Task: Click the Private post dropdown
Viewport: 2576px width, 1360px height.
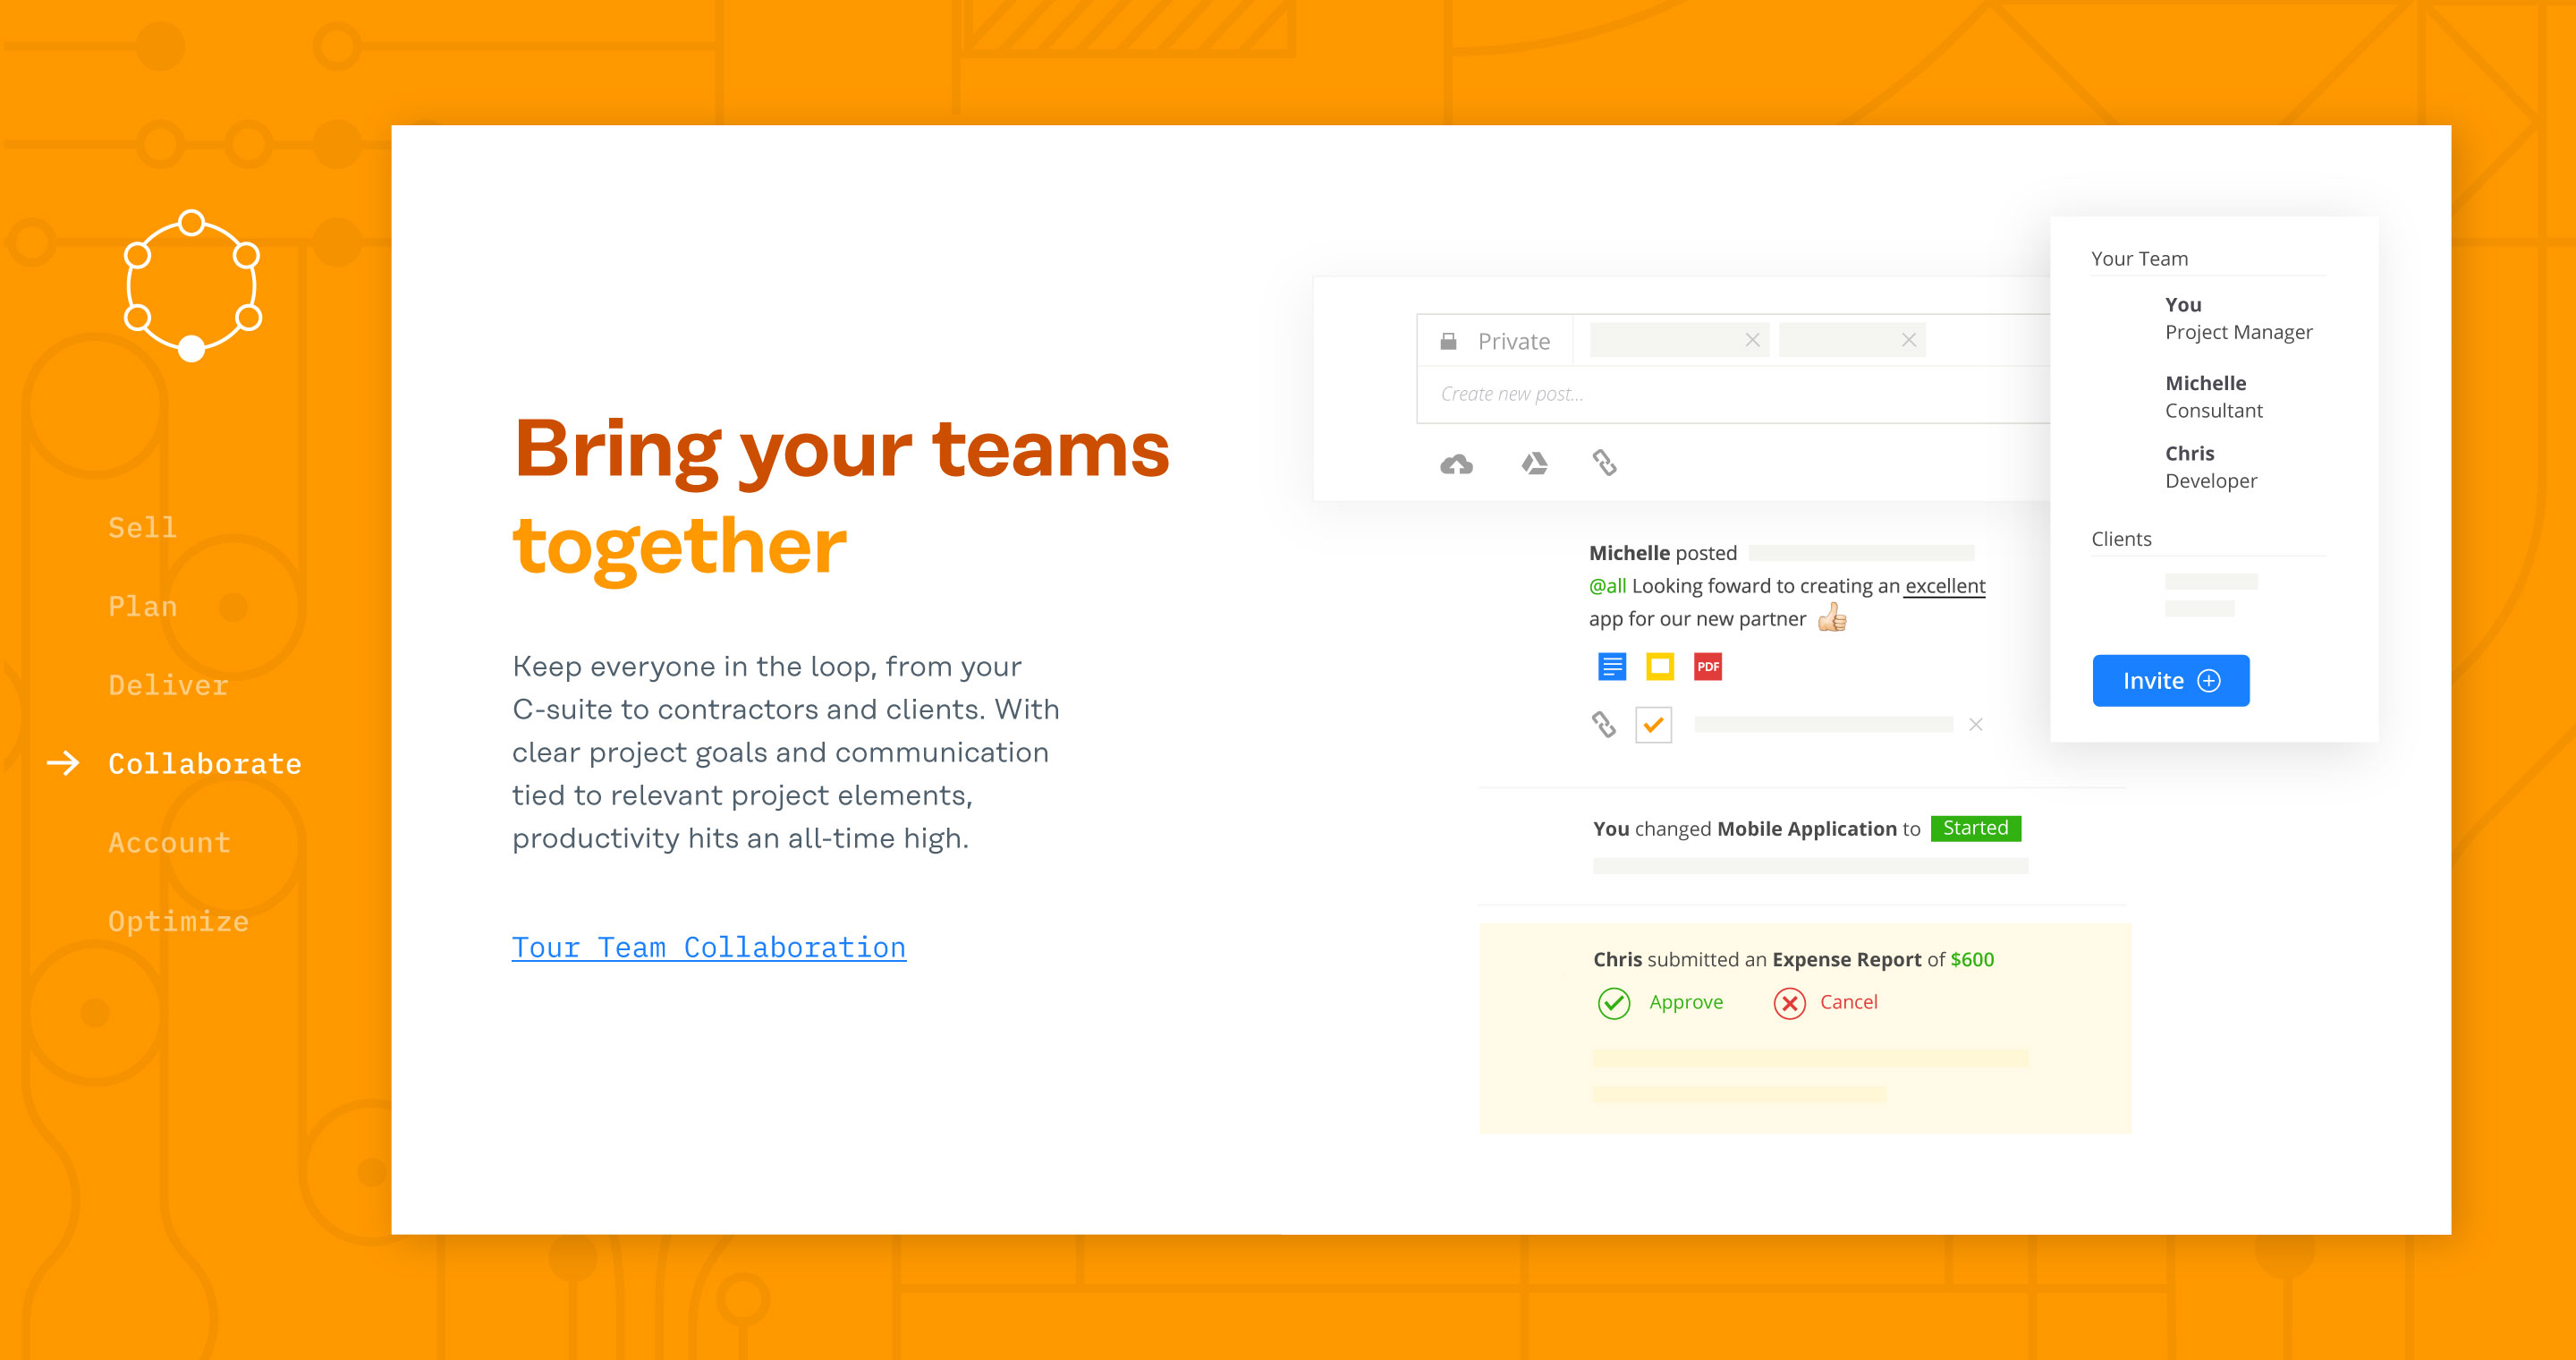Action: pos(1496,339)
